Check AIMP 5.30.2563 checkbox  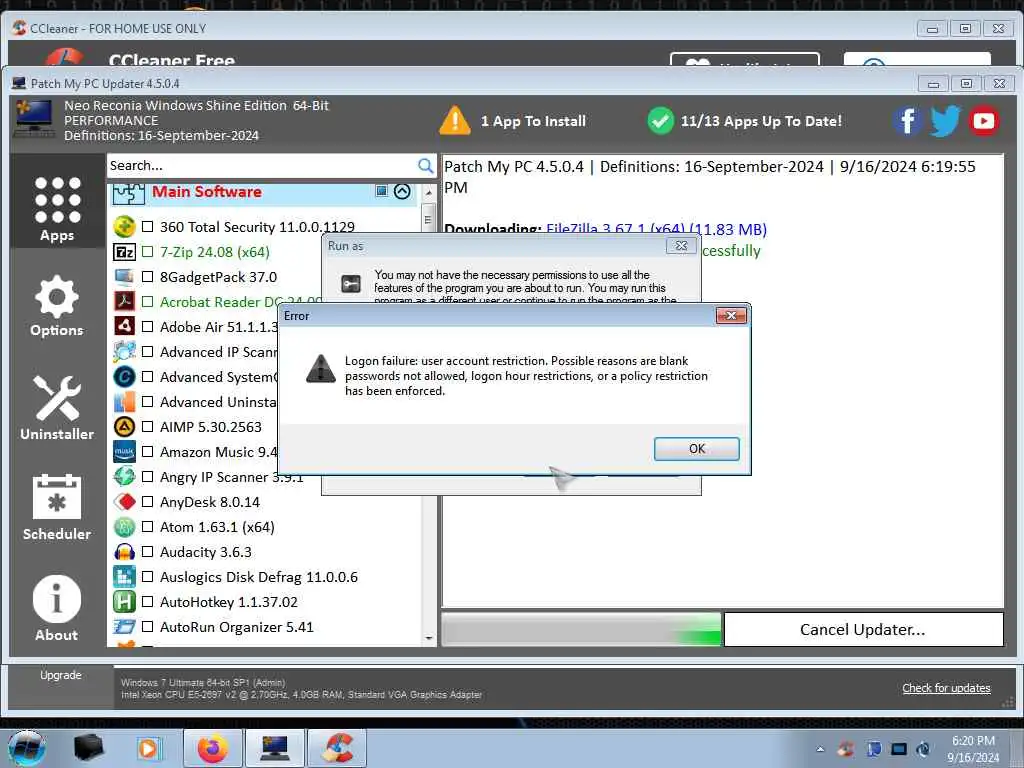[148, 426]
